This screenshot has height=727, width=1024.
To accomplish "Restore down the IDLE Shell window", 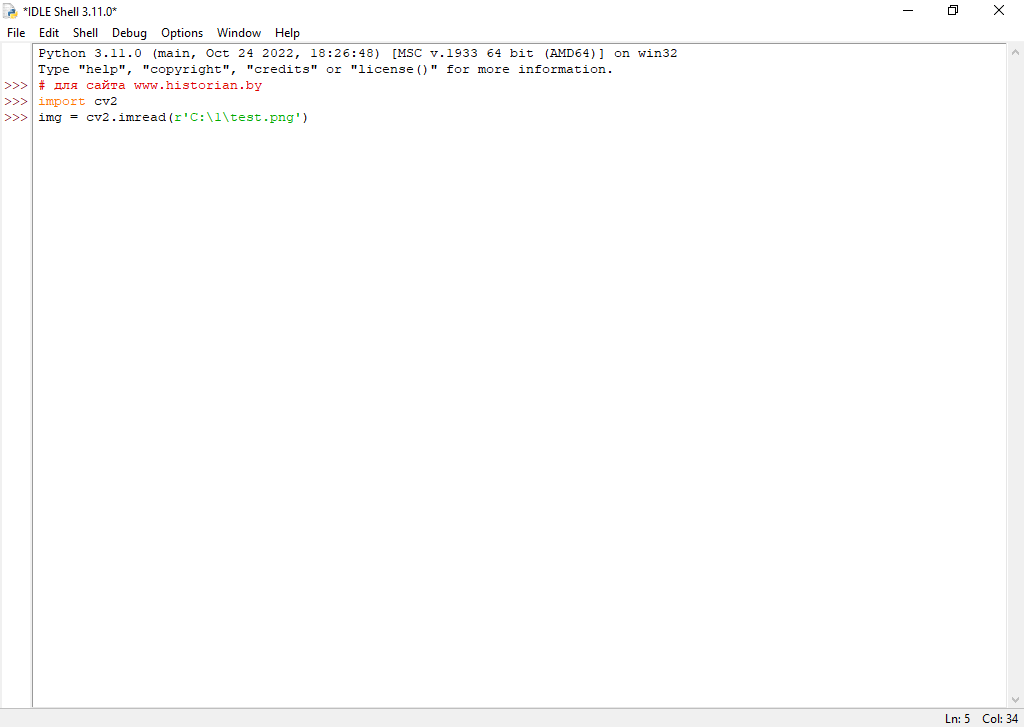I will click(953, 11).
